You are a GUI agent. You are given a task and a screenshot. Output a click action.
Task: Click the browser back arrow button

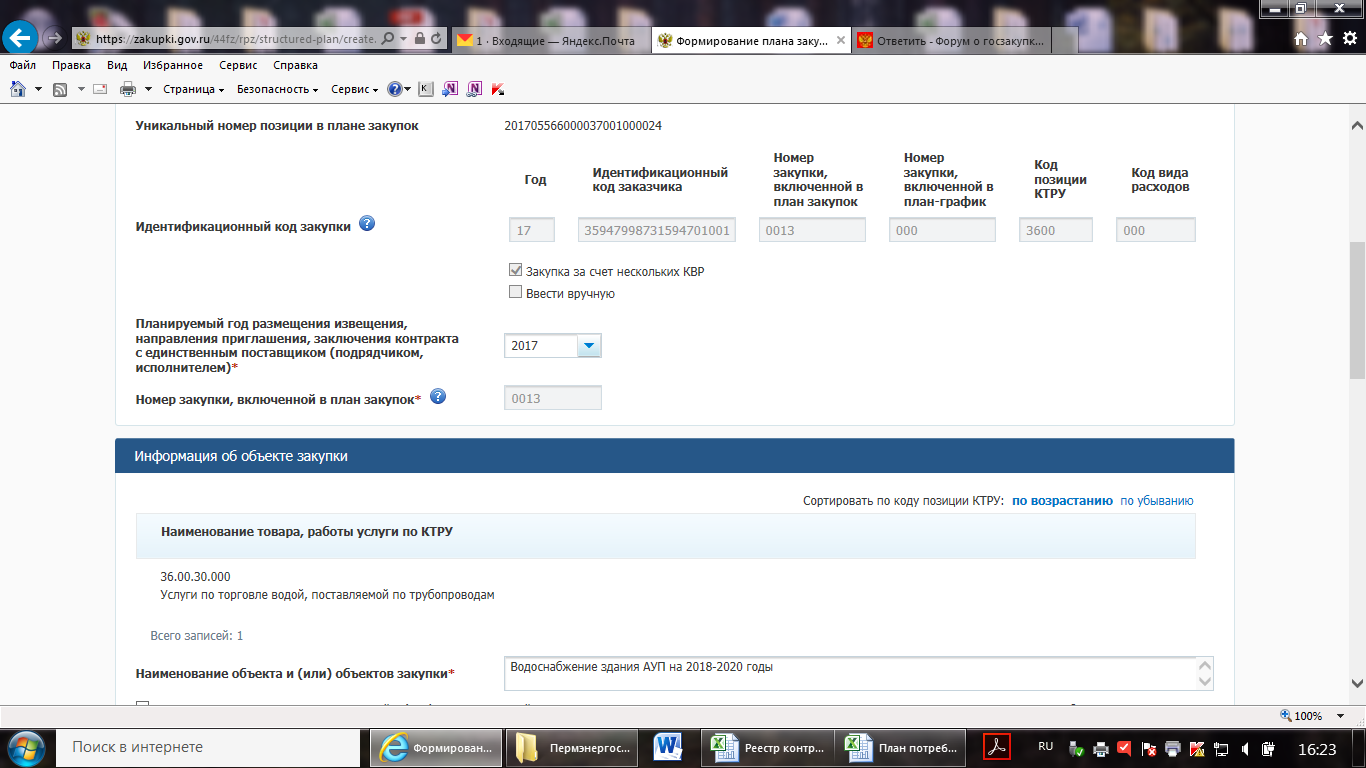(x=21, y=38)
